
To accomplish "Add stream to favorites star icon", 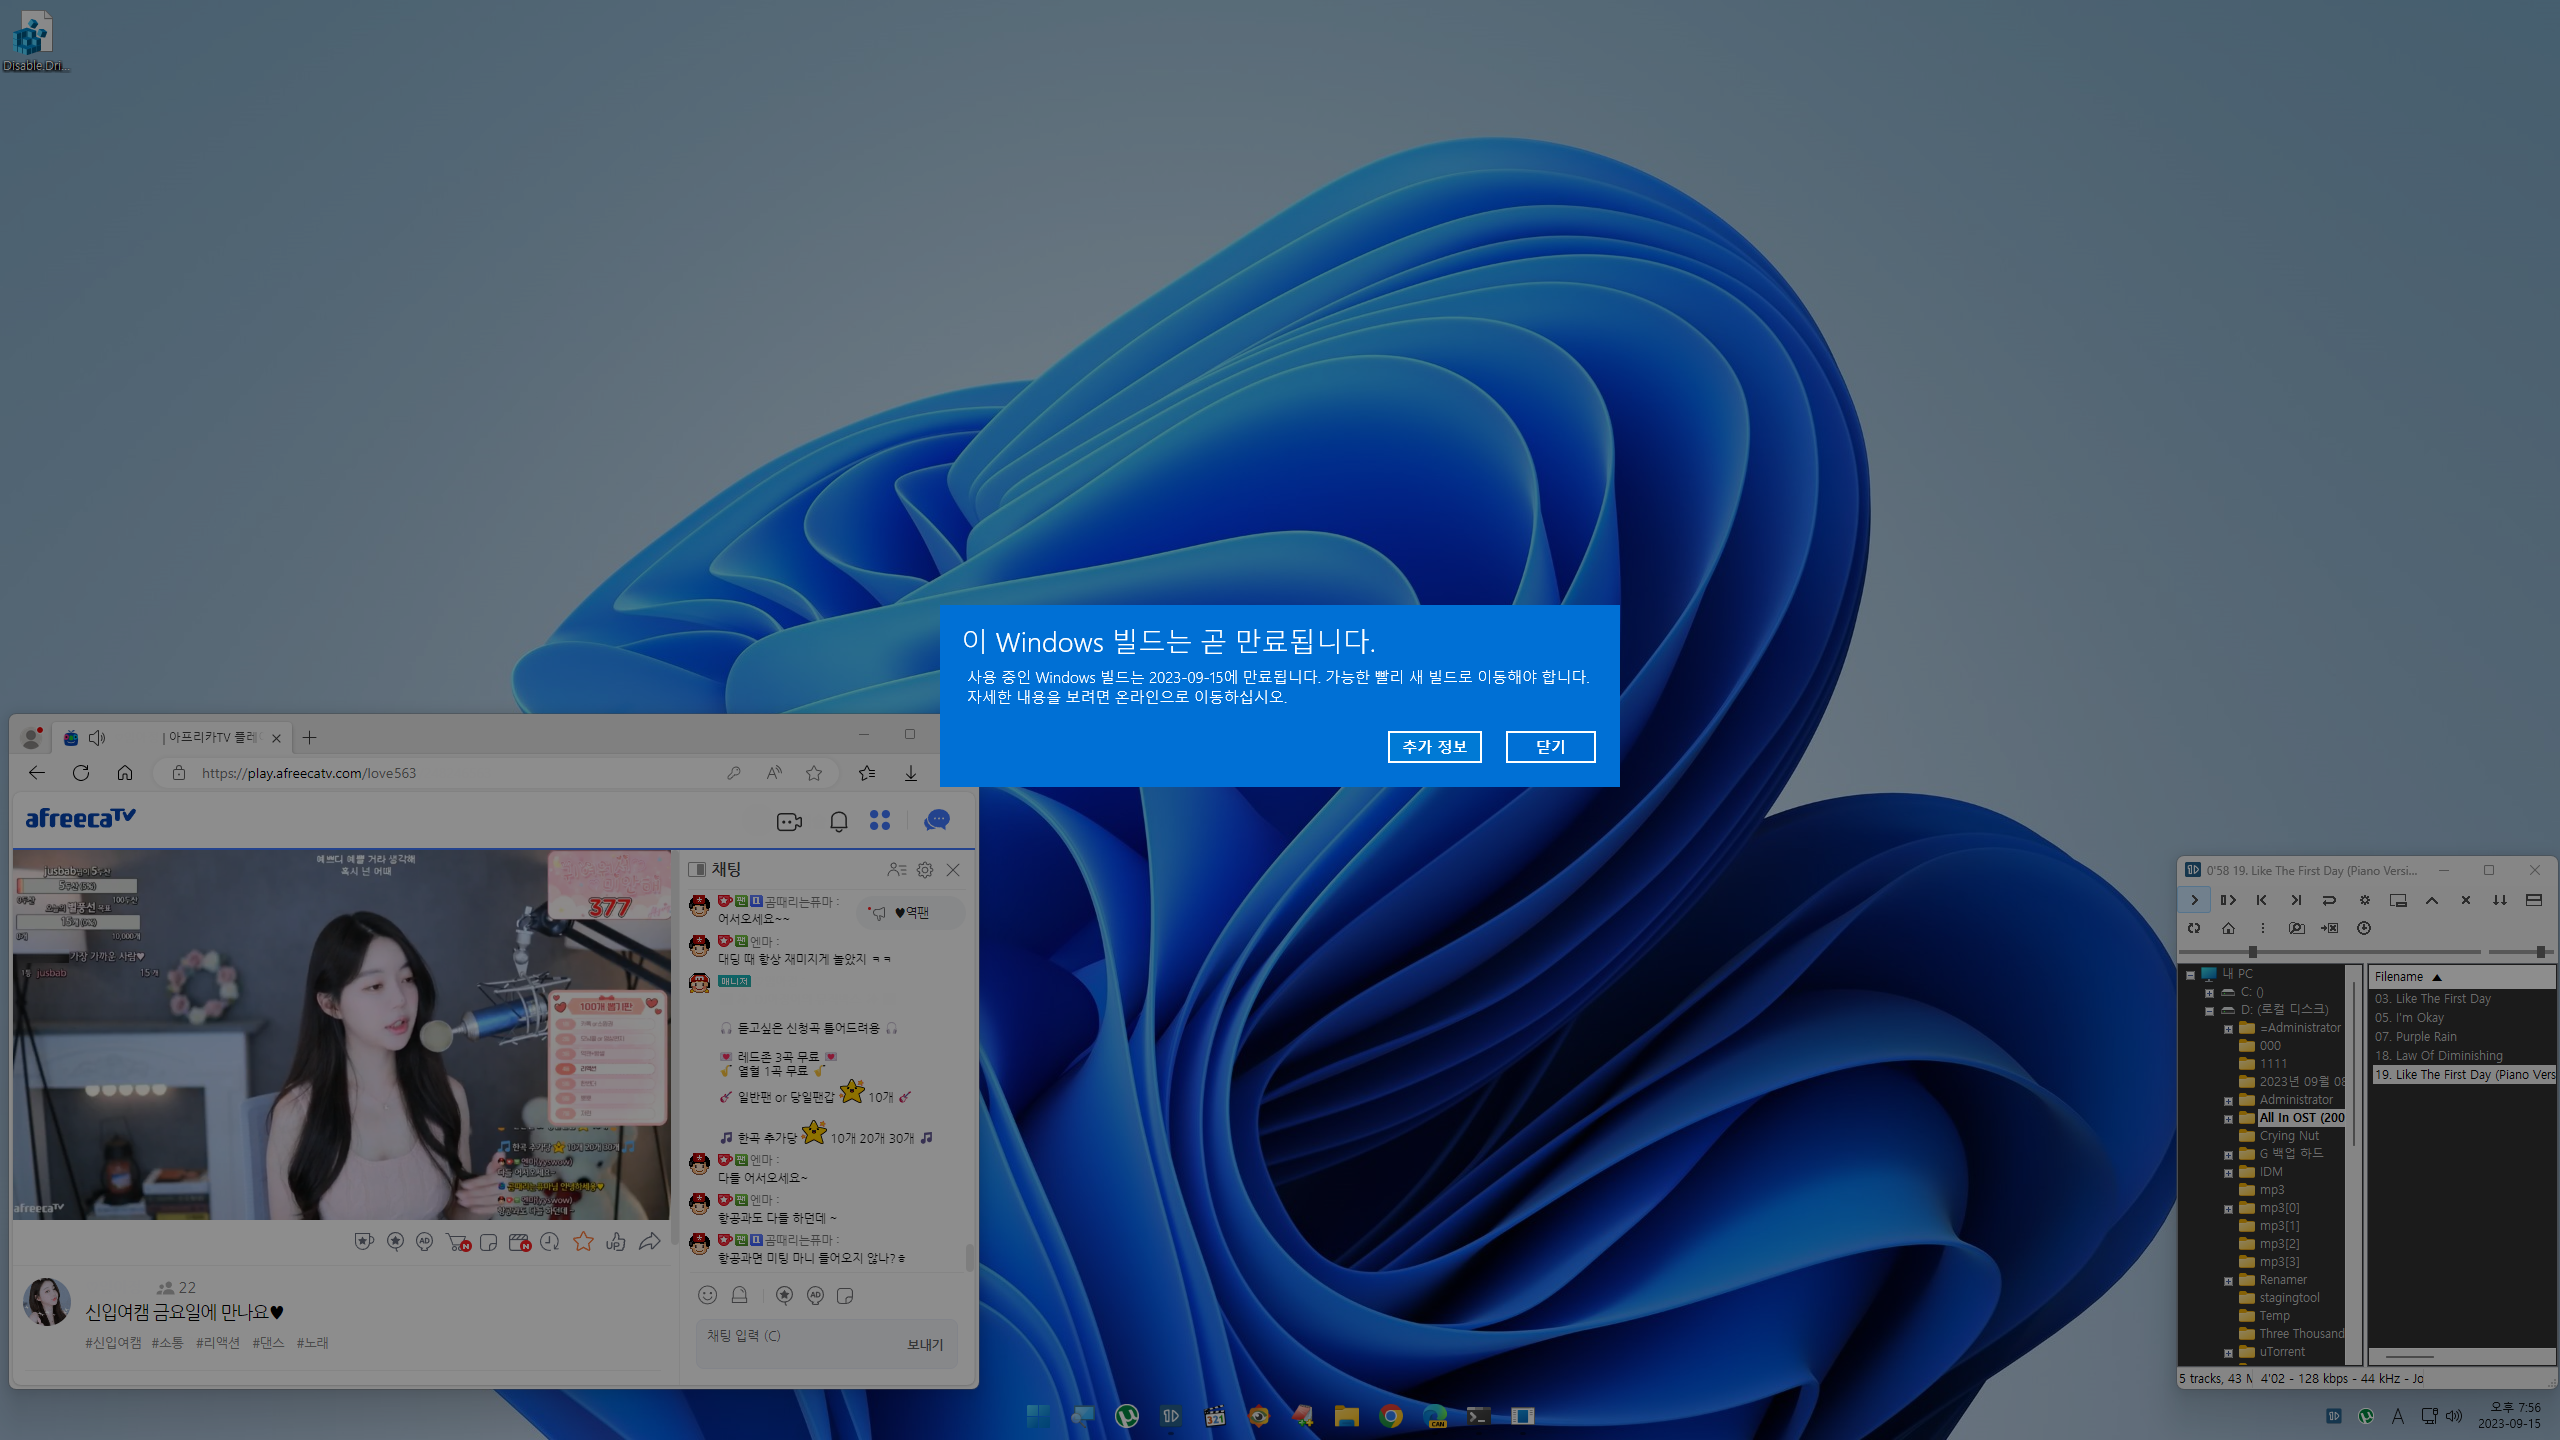I will [x=583, y=1242].
